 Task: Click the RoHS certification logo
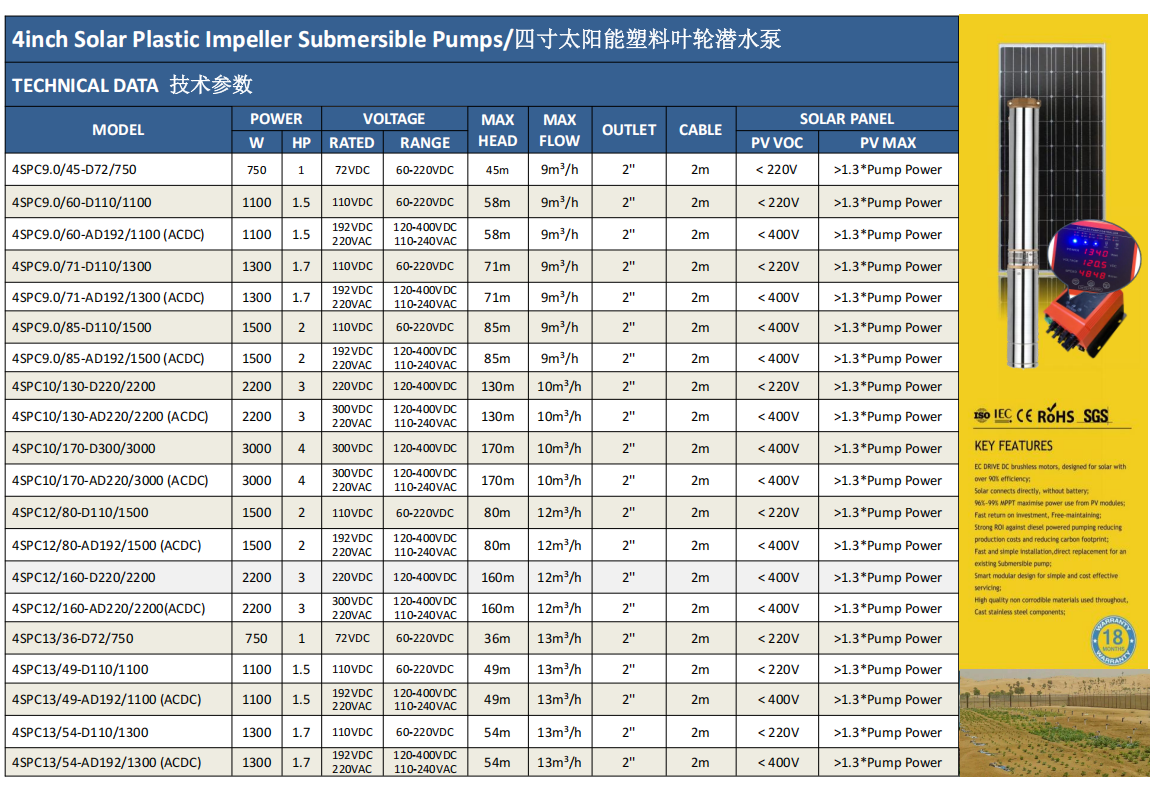(1056, 415)
